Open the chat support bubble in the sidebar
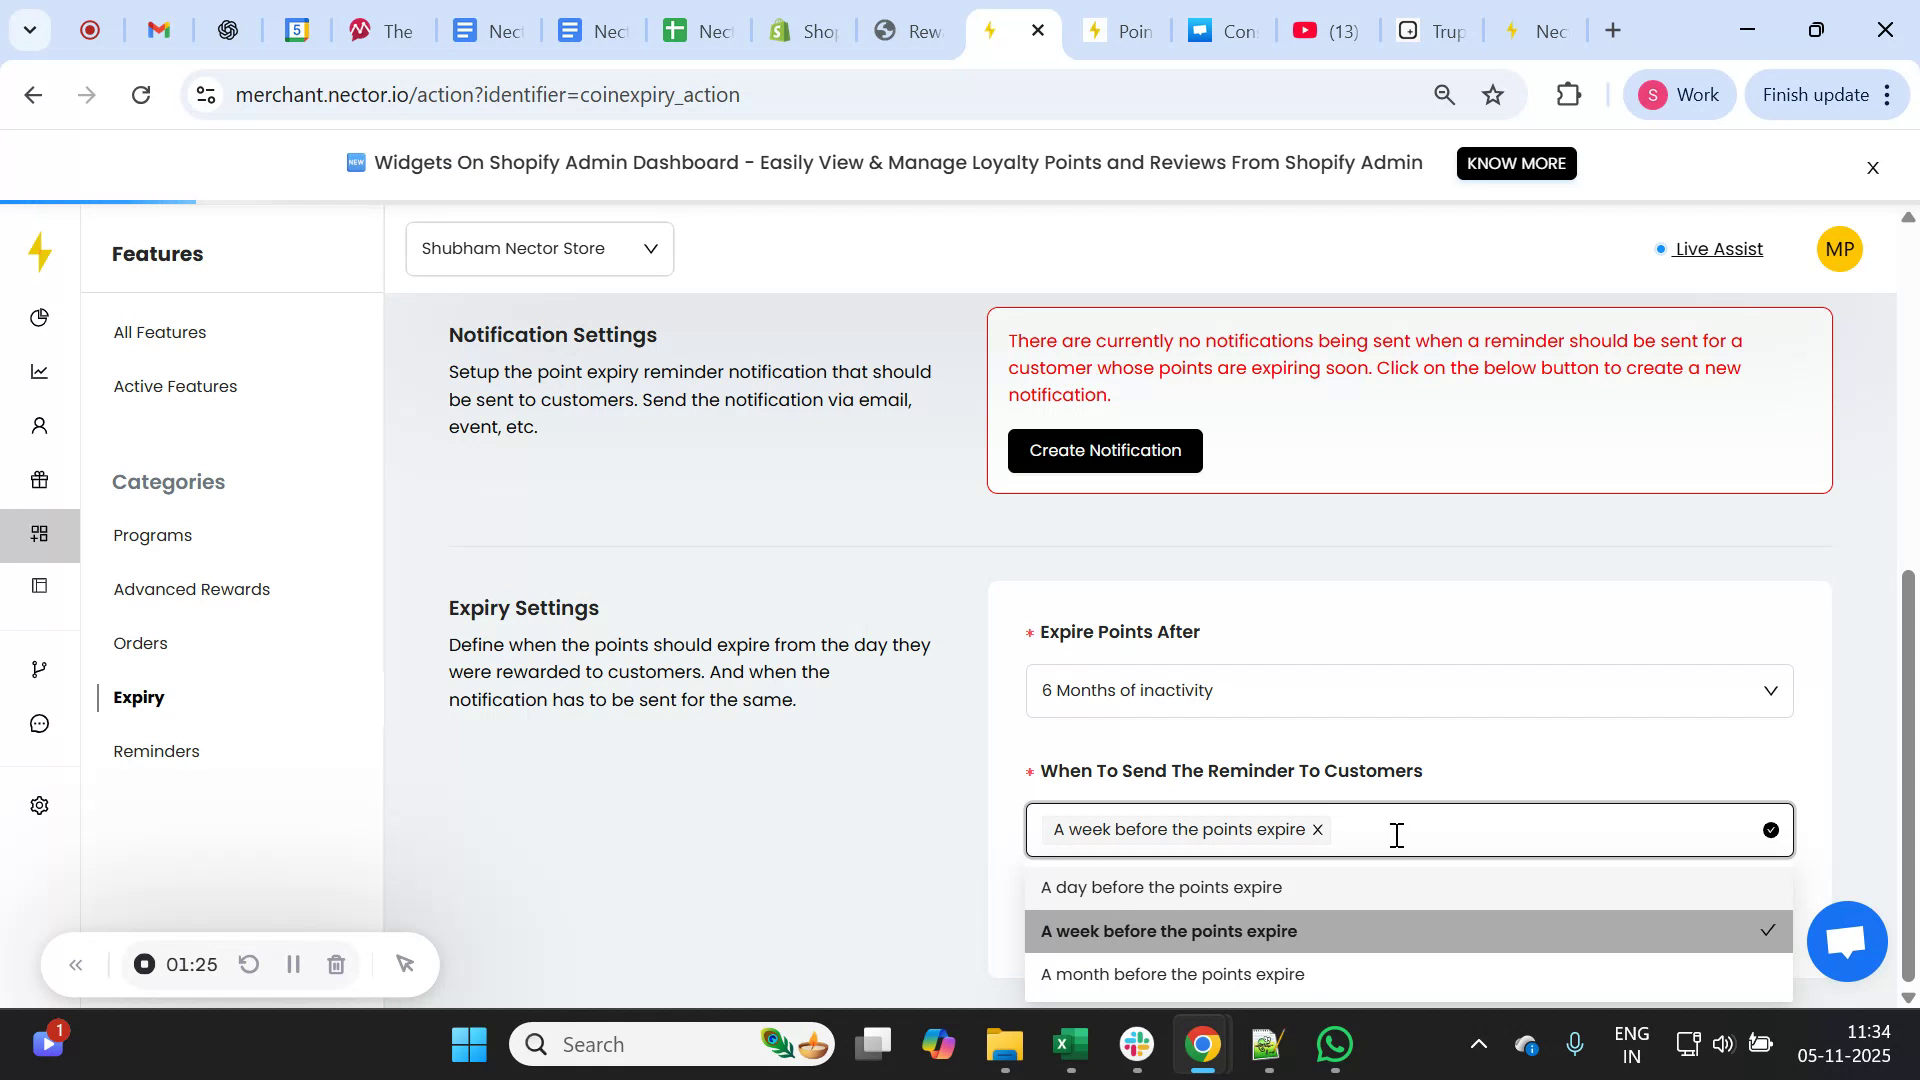Screen dimensions: 1920x1080 click(39, 723)
